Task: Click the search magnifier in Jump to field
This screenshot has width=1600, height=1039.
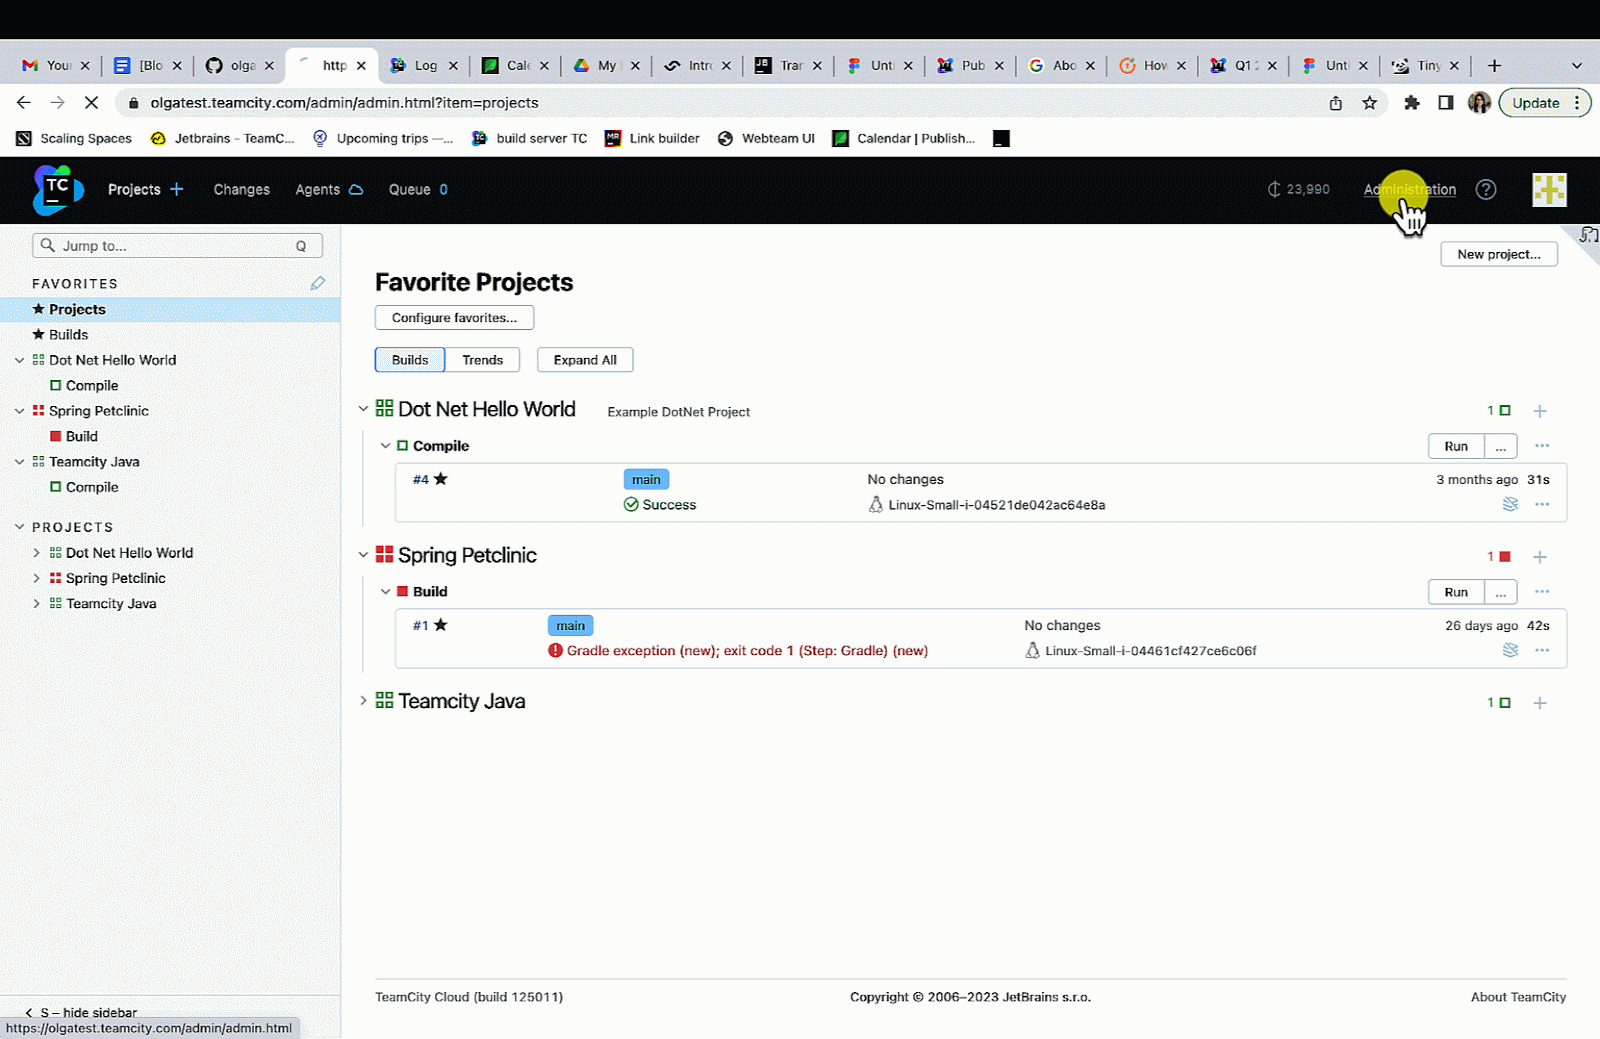Action: tap(47, 245)
